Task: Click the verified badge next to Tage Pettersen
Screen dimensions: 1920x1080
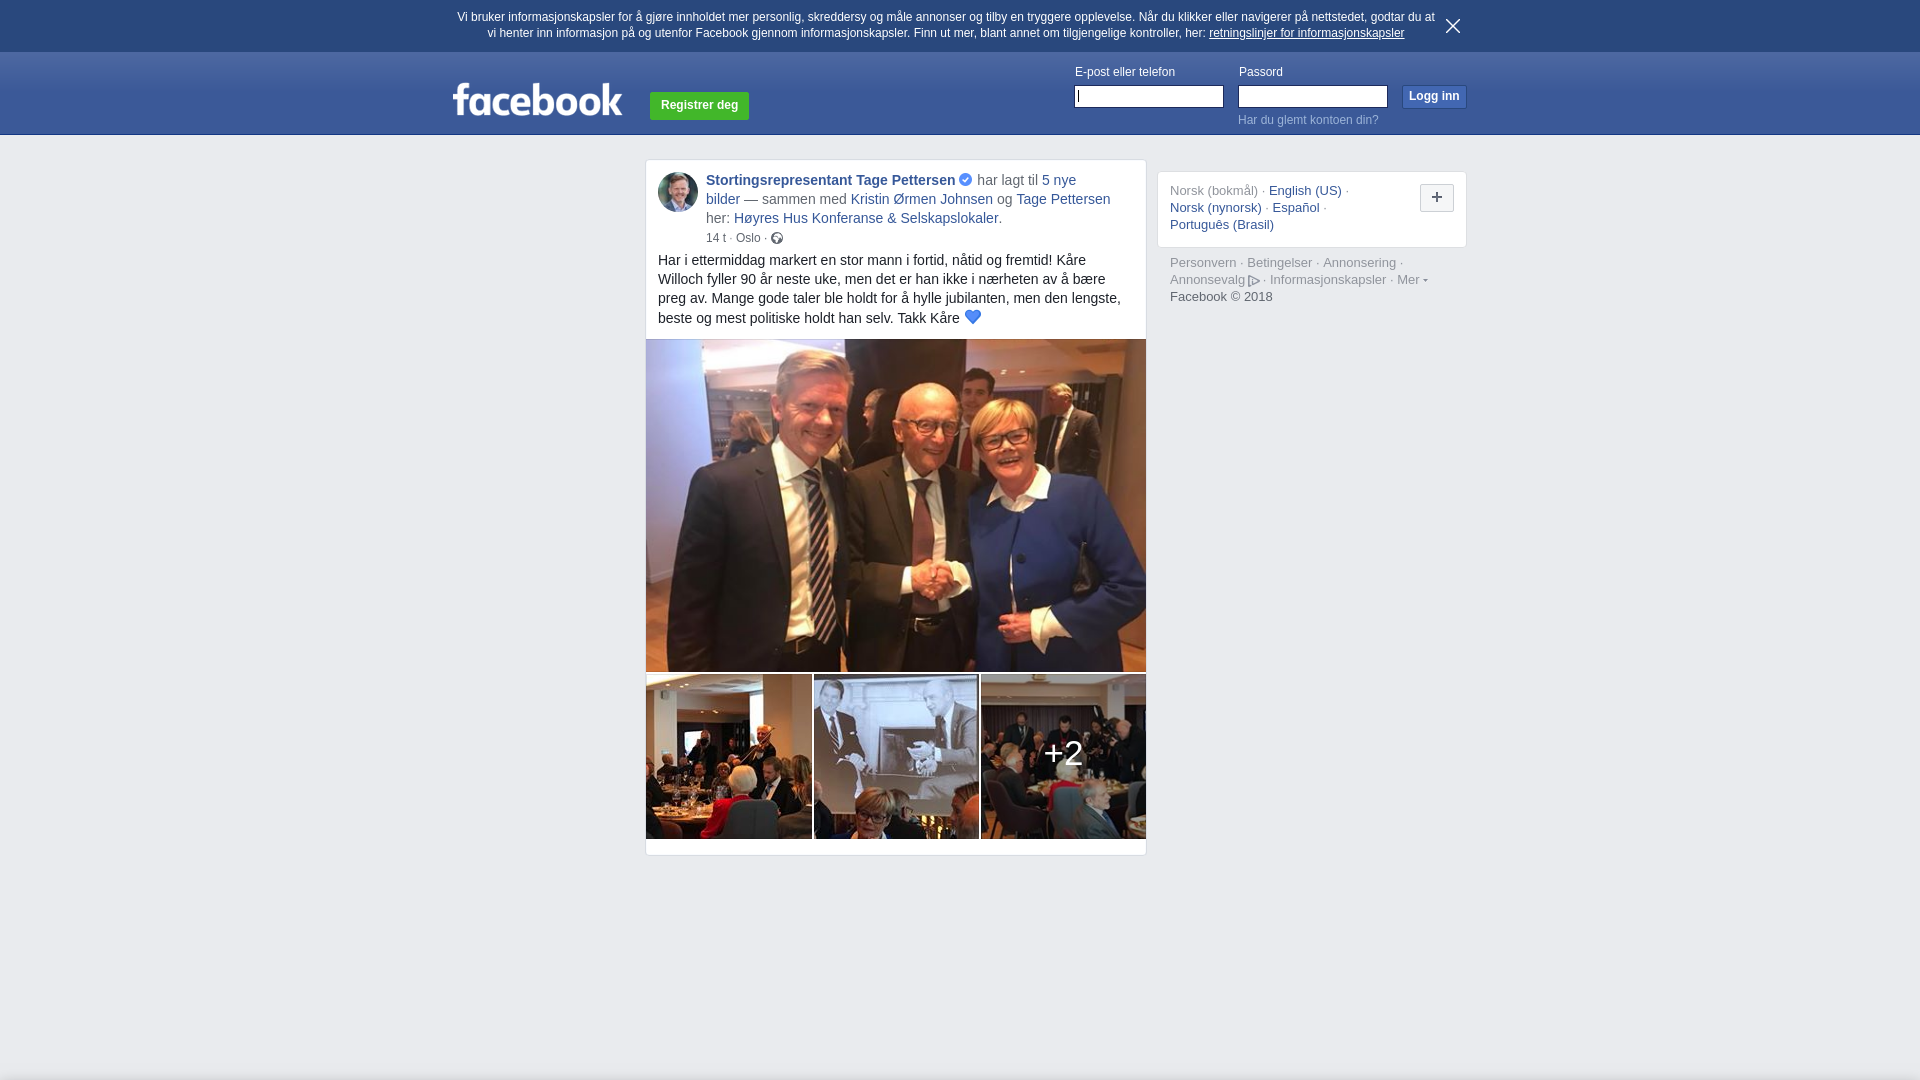Action: [965, 180]
